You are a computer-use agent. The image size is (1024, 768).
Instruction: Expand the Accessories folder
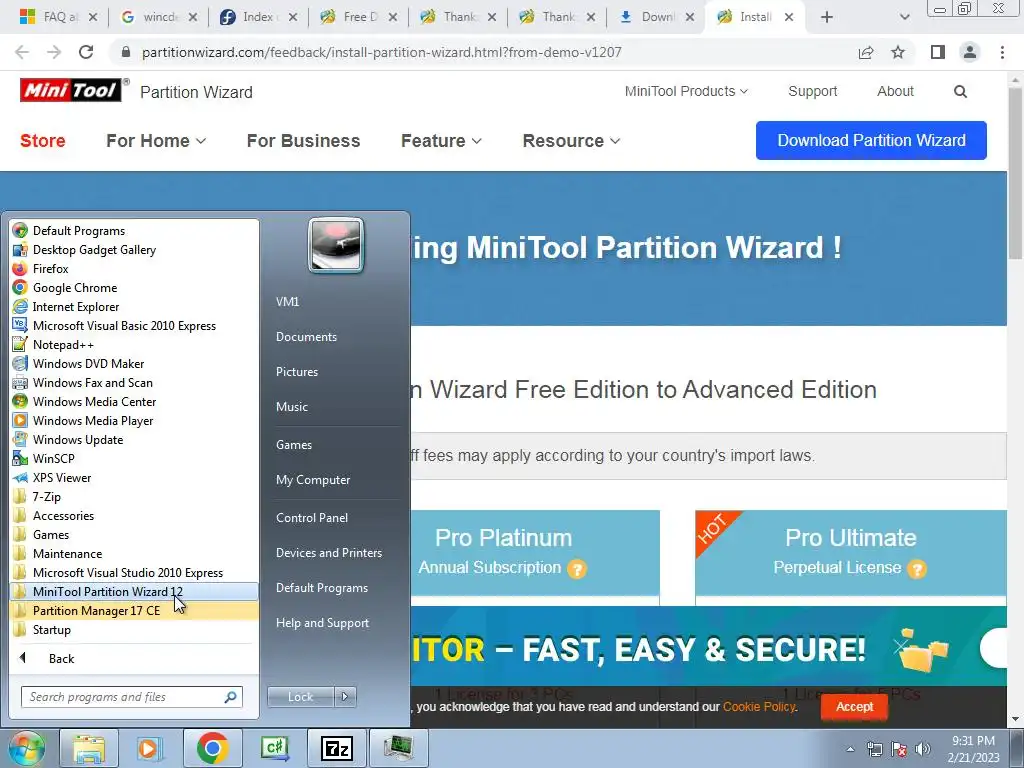pyautogui.click(x=134, y=515)
